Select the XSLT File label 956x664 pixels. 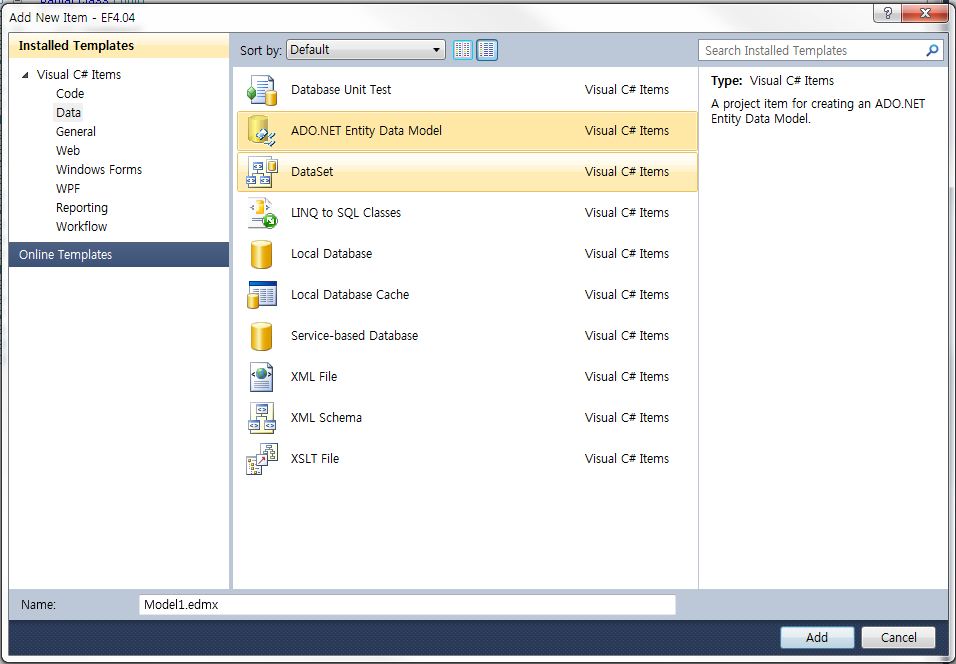315,459
